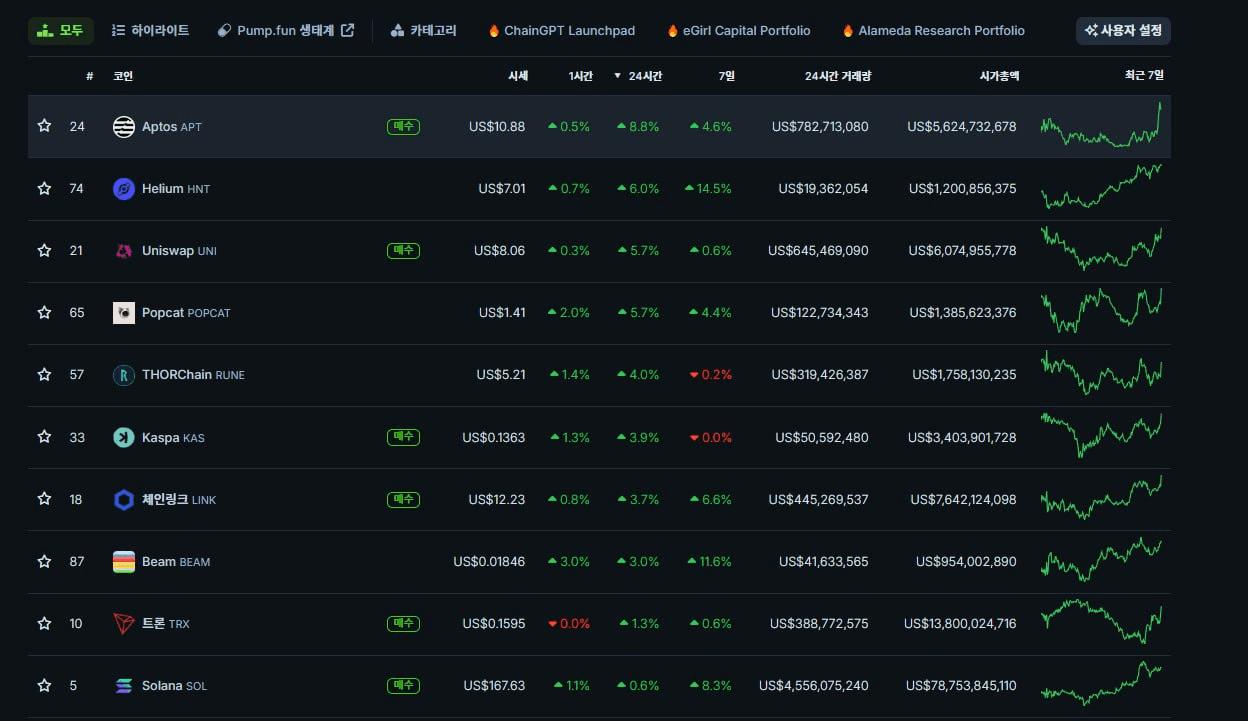Sort by the 1시간 column header
This screenshot has width=1248, height=721.
(580, 76)
